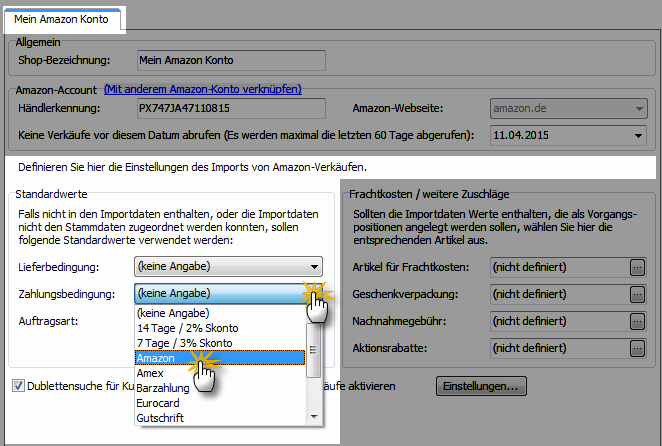
Task: Pick Amazon from the payment list
Action: (x=220, y=358)
